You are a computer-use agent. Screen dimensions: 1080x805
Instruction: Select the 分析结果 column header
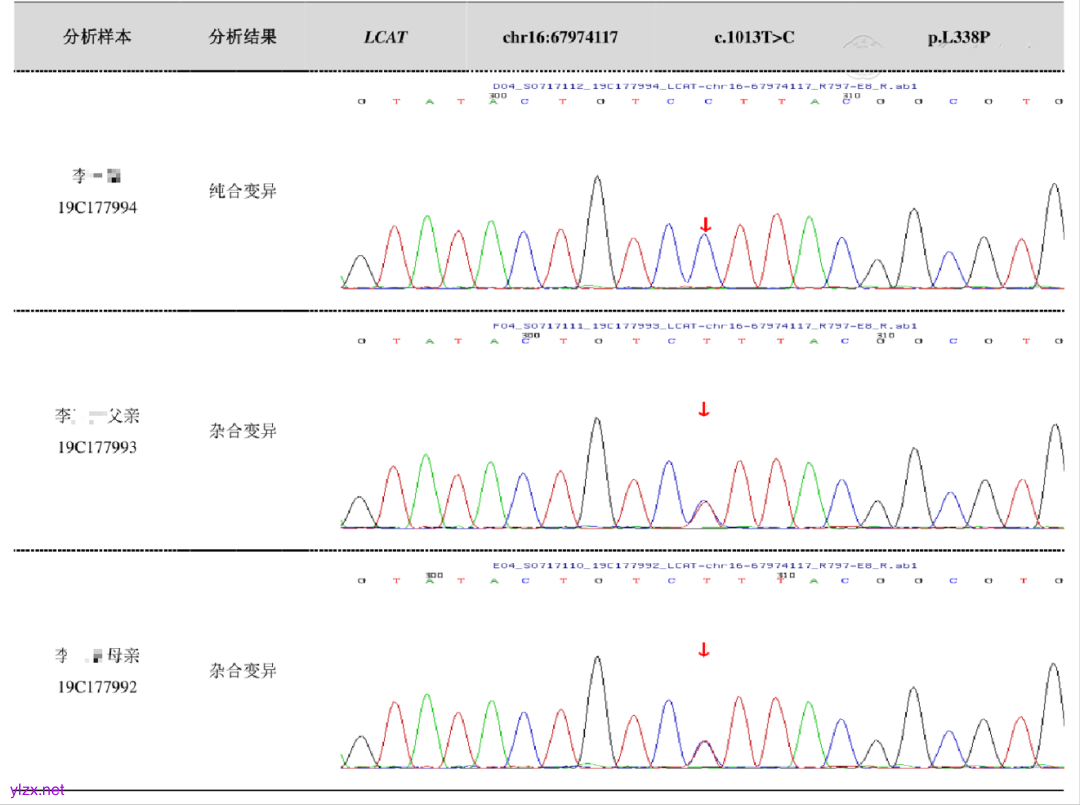click(x=243, y=37)
